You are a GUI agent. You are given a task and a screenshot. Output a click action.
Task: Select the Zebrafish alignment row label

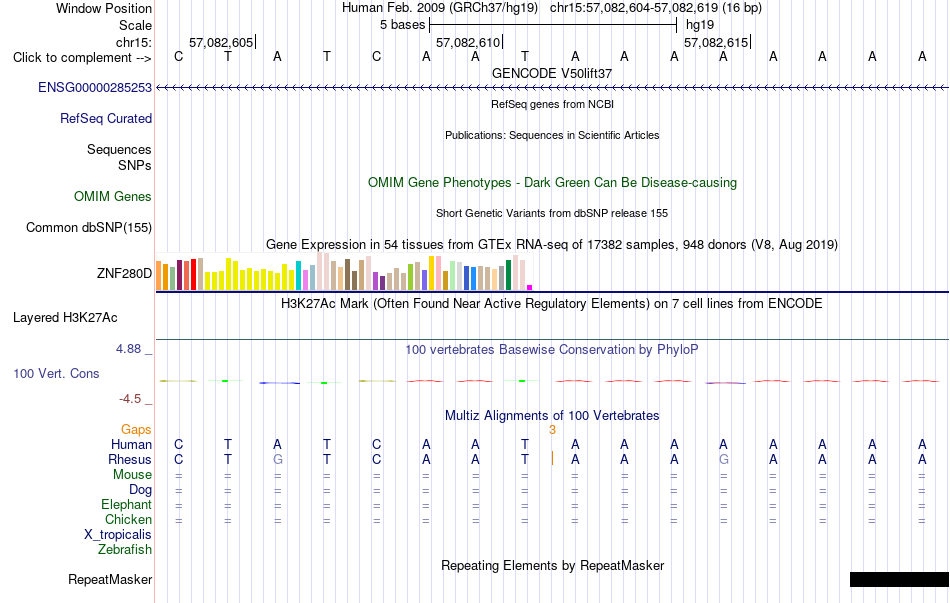tap(125, 550)
